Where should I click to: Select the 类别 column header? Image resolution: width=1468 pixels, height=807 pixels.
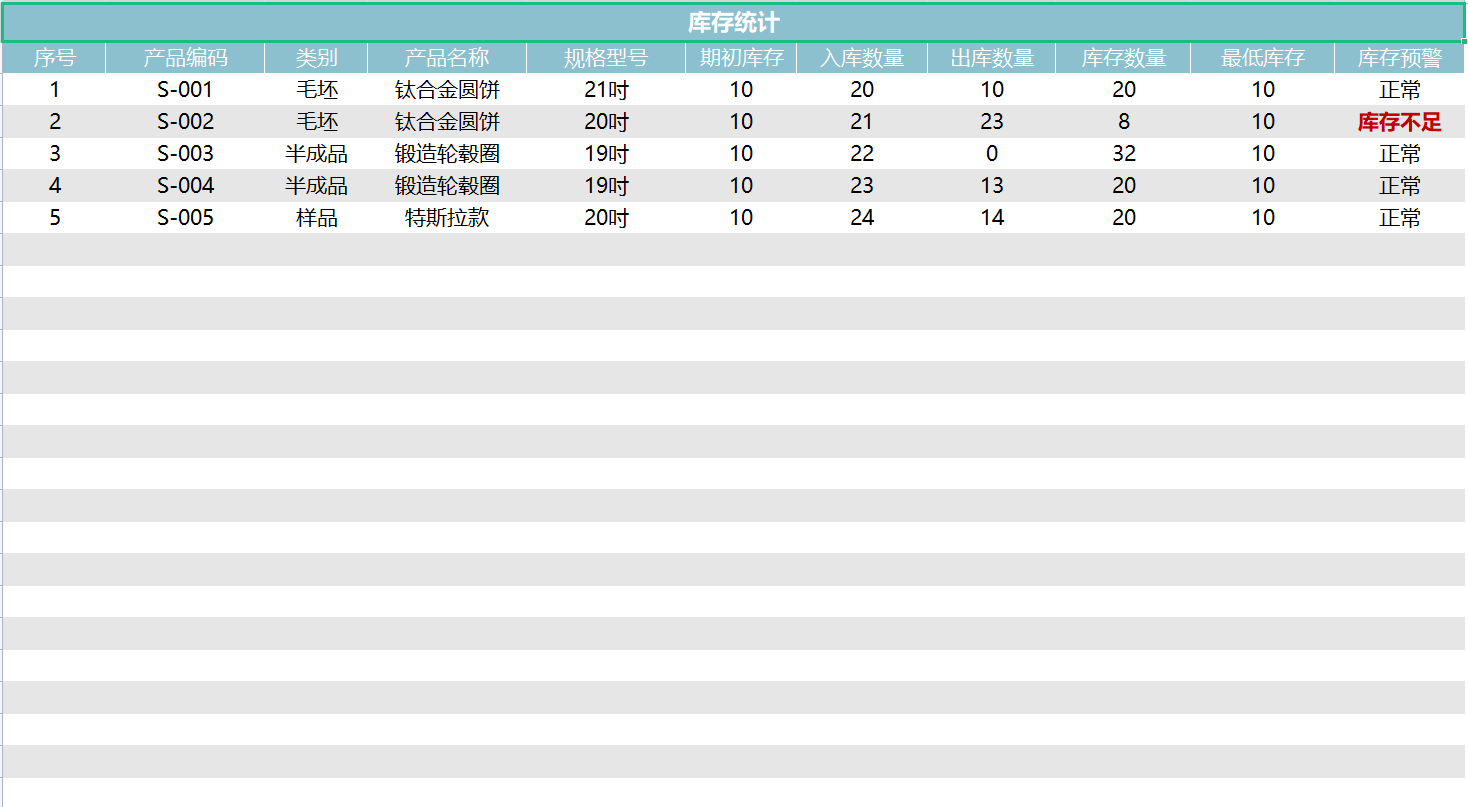pyautogui.click(x=316, y=58)
